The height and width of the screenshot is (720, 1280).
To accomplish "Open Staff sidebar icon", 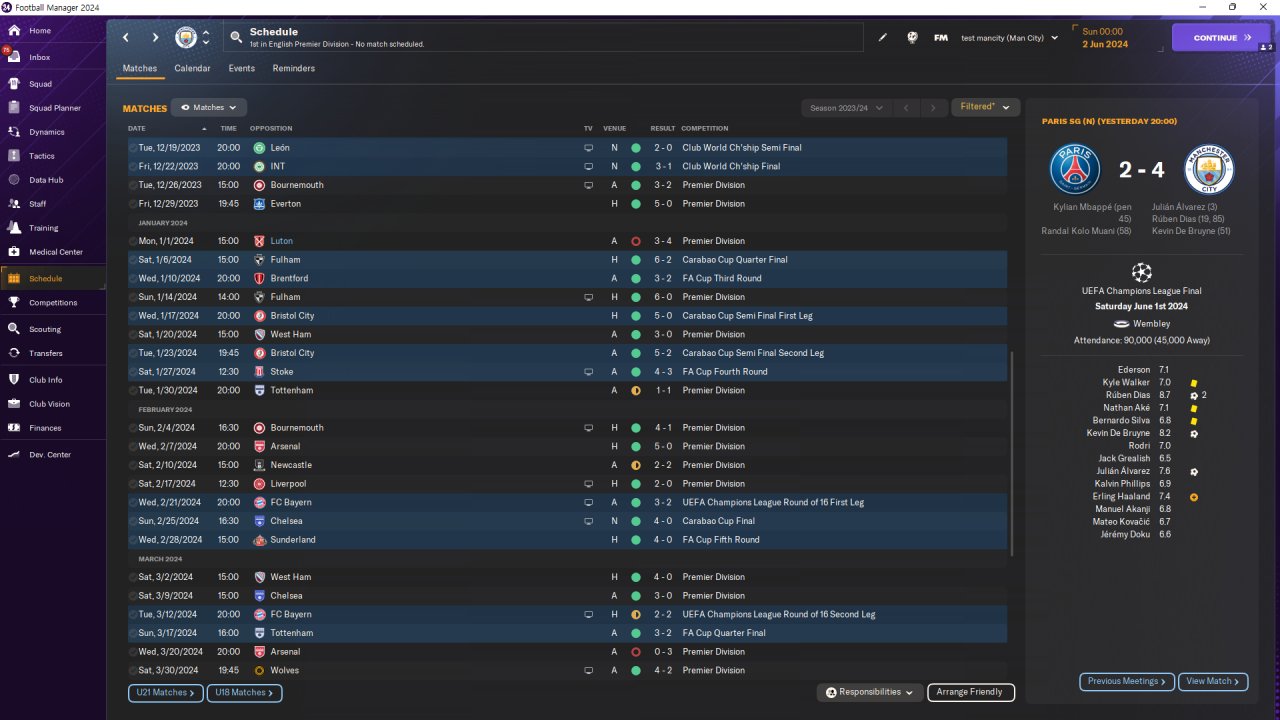I will pos(14,204).
